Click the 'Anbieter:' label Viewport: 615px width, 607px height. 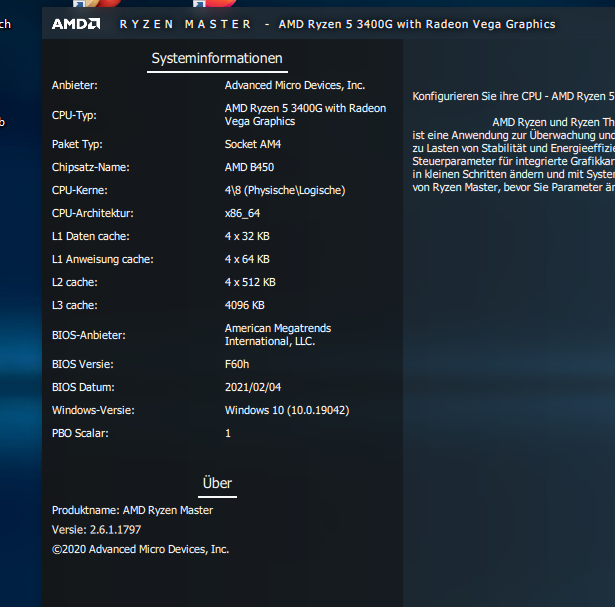pos(75,85)
